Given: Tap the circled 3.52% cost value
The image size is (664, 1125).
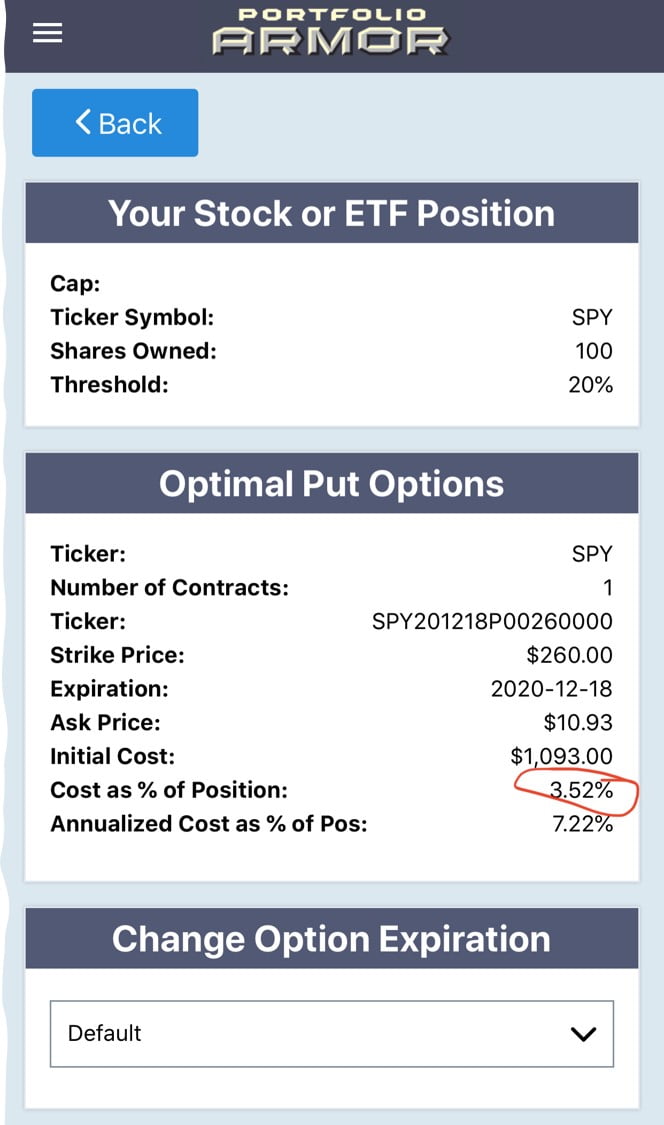Looking at the screenshot, I should click(x=581, y=791).
